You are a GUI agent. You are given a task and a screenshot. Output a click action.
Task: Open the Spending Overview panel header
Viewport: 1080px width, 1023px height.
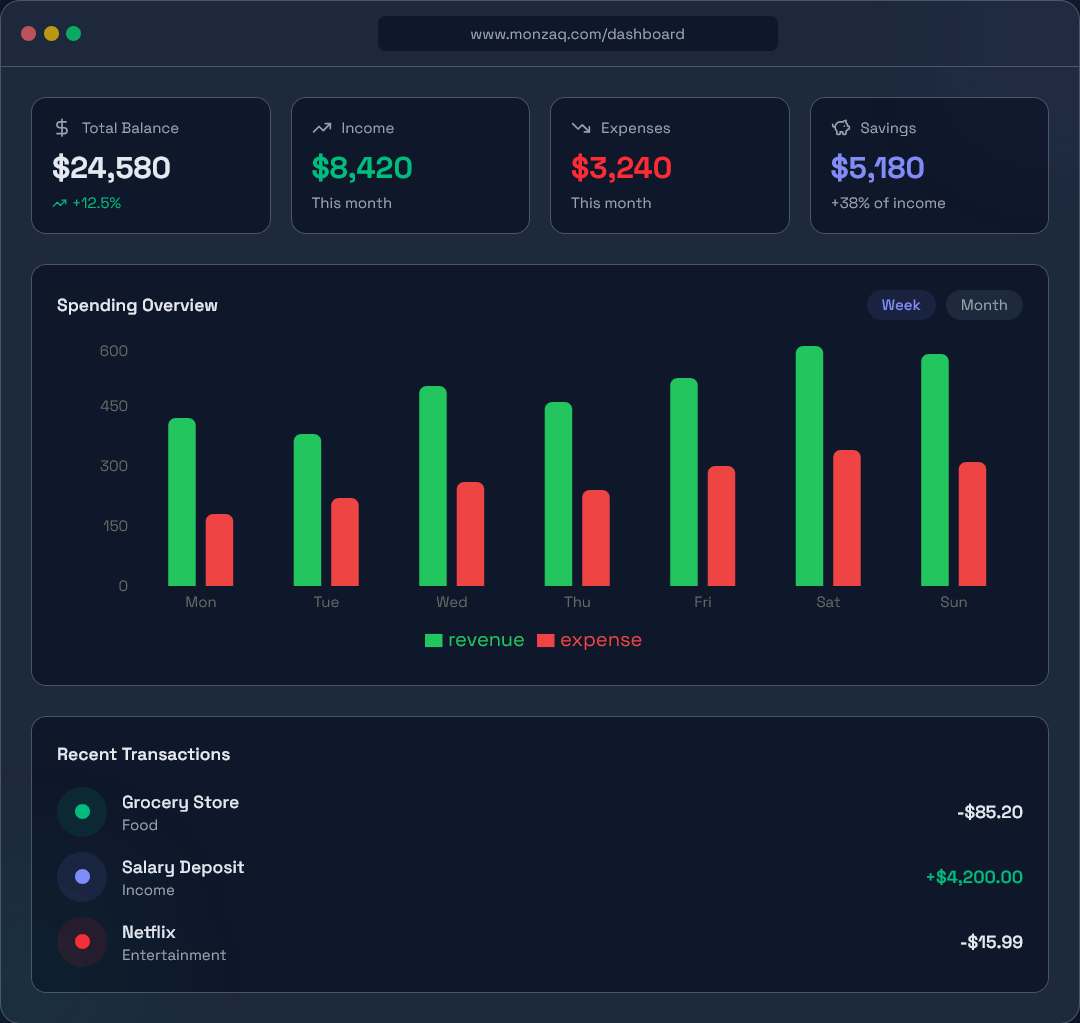(137, 305)
